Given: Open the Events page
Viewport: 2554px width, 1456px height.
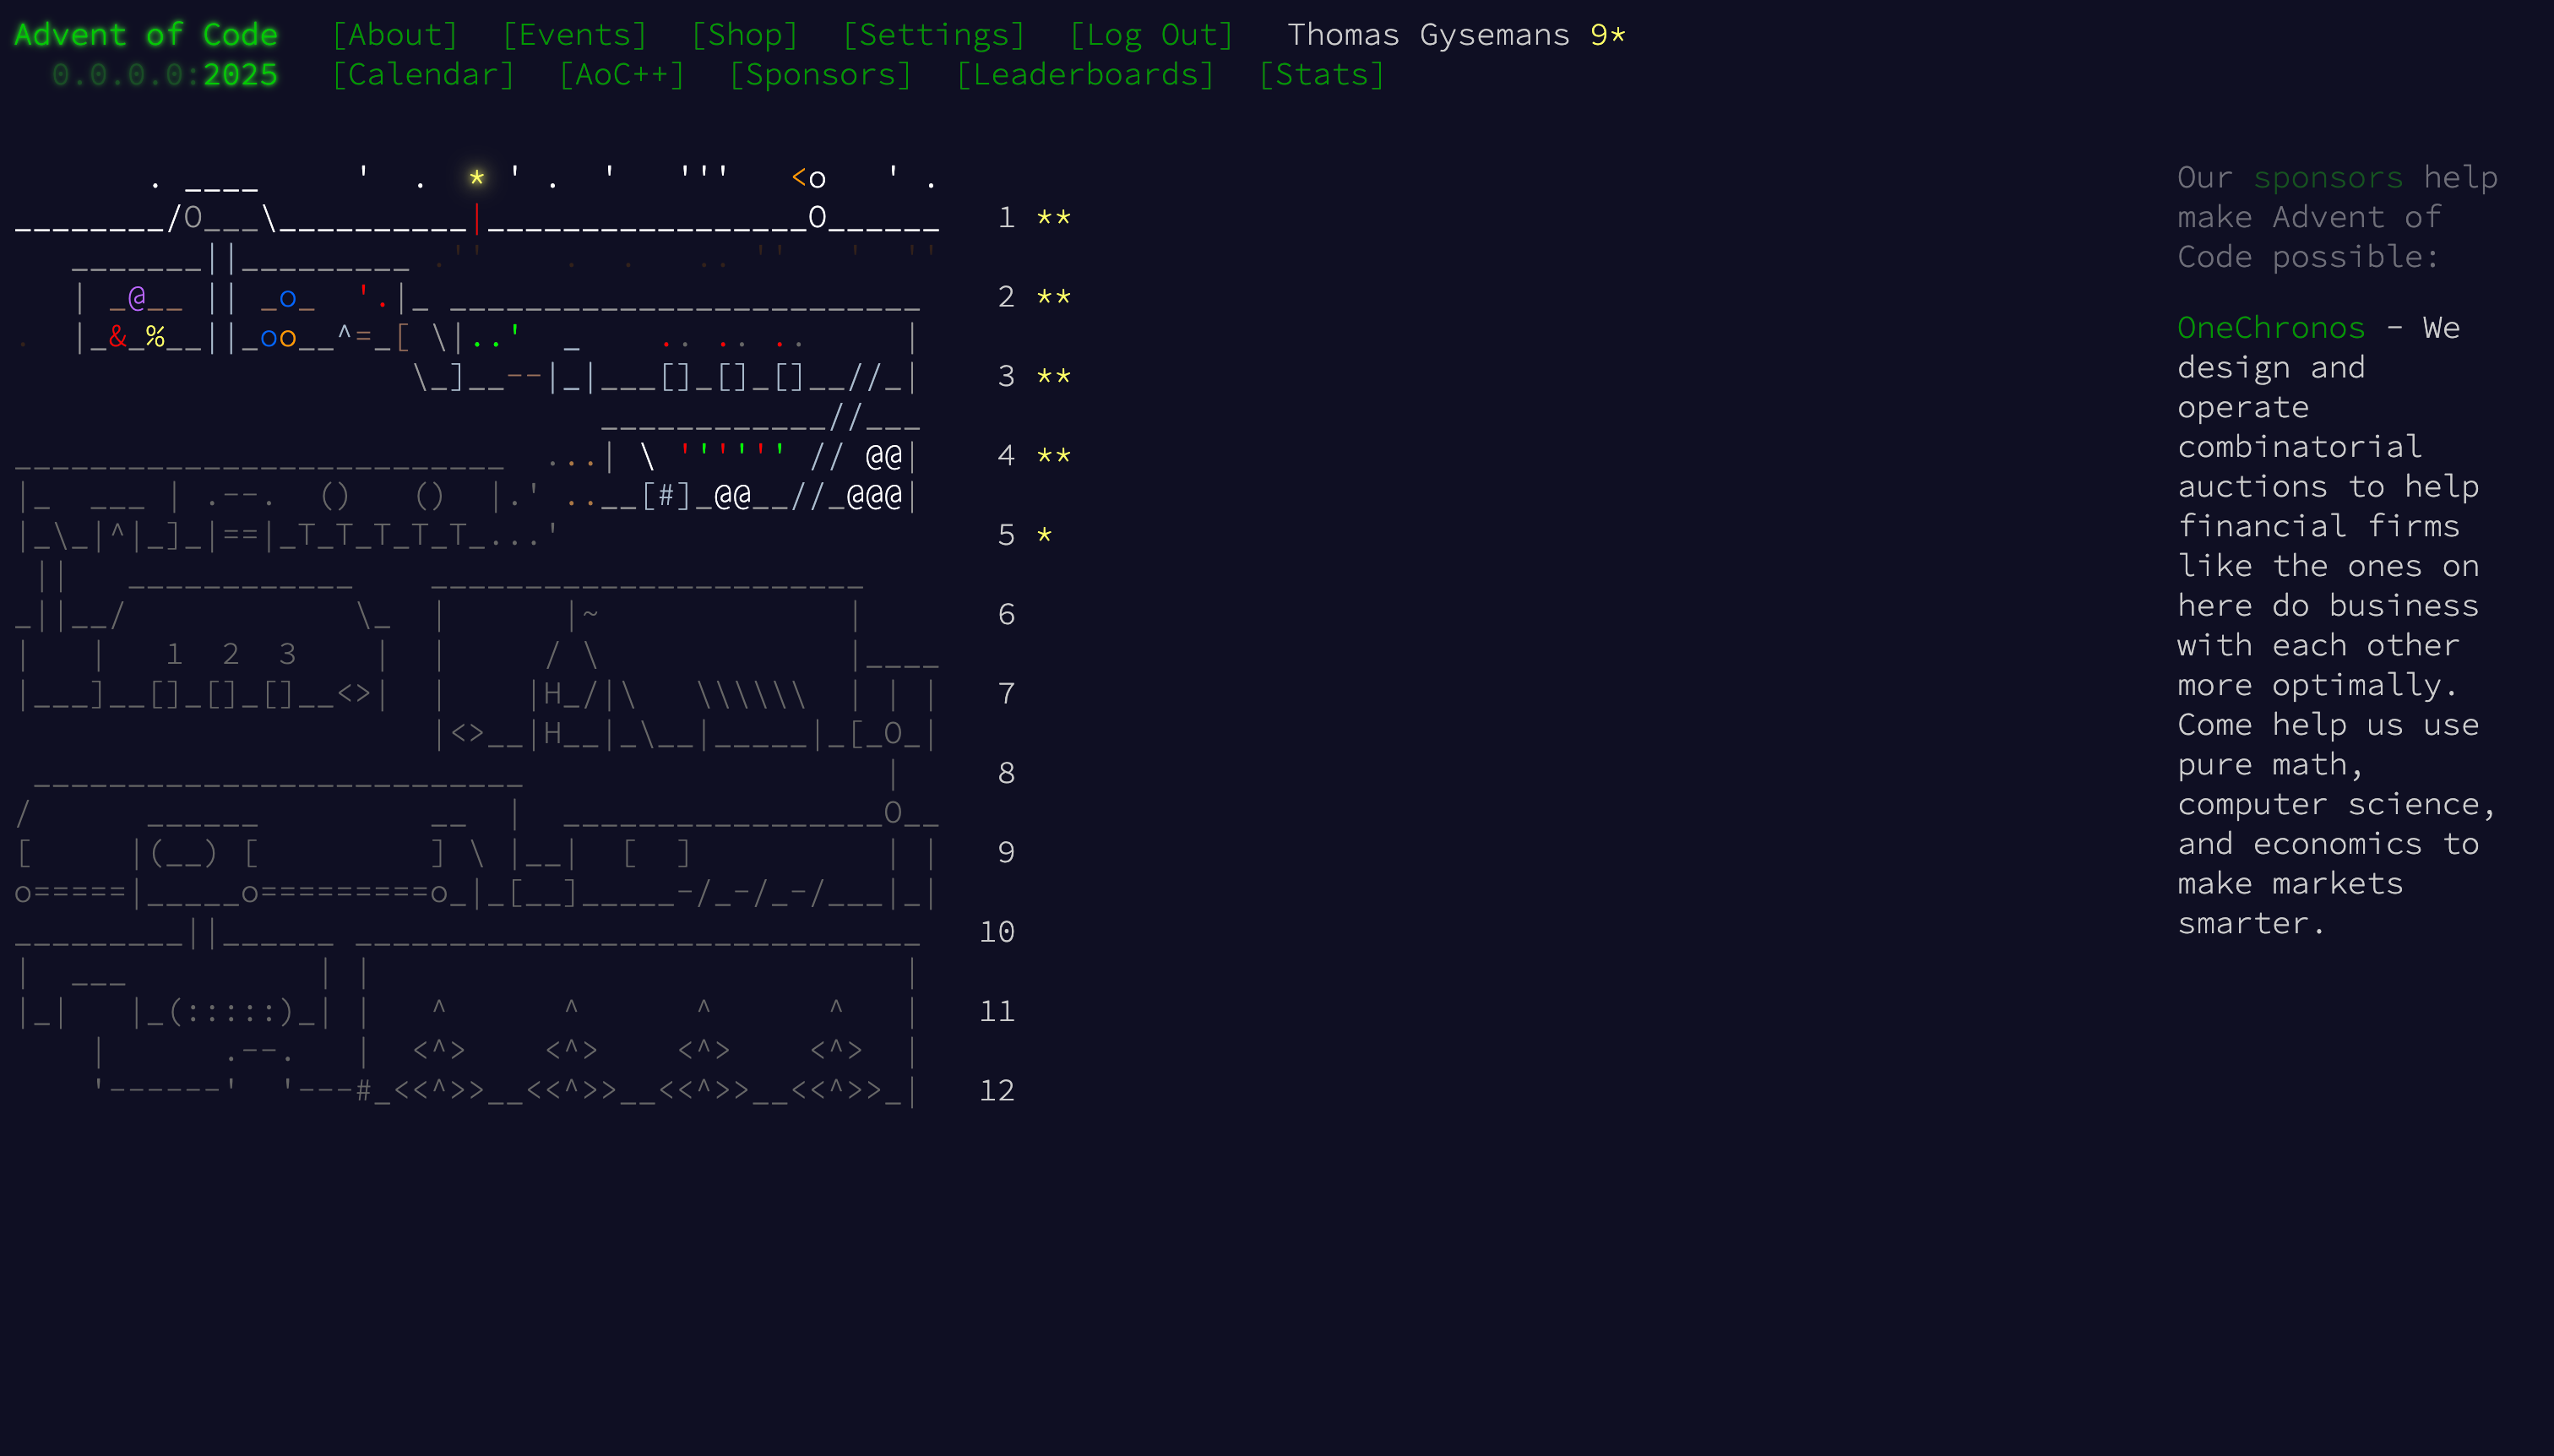Looking at the screenshot, I should click(x=575, y=35).
